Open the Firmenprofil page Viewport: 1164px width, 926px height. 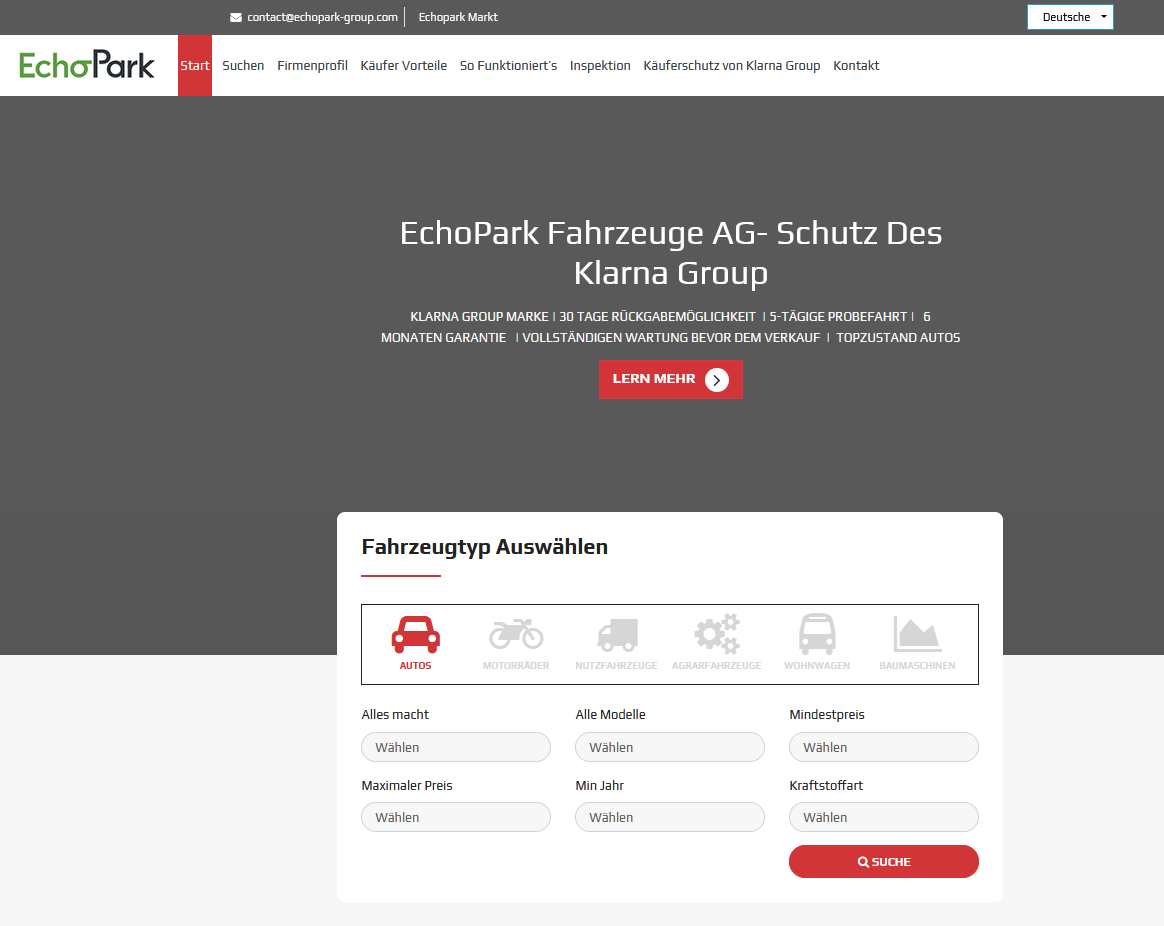313,65
